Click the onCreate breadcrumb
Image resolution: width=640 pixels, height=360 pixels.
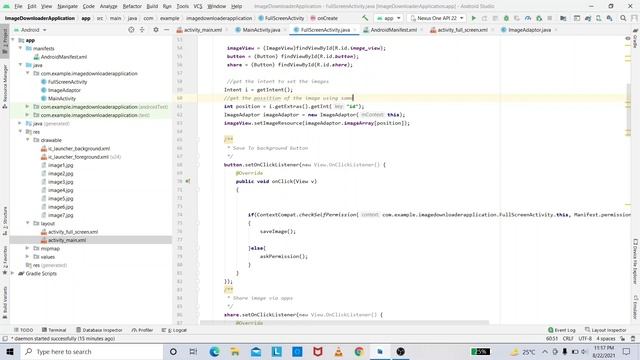[324, 18]
